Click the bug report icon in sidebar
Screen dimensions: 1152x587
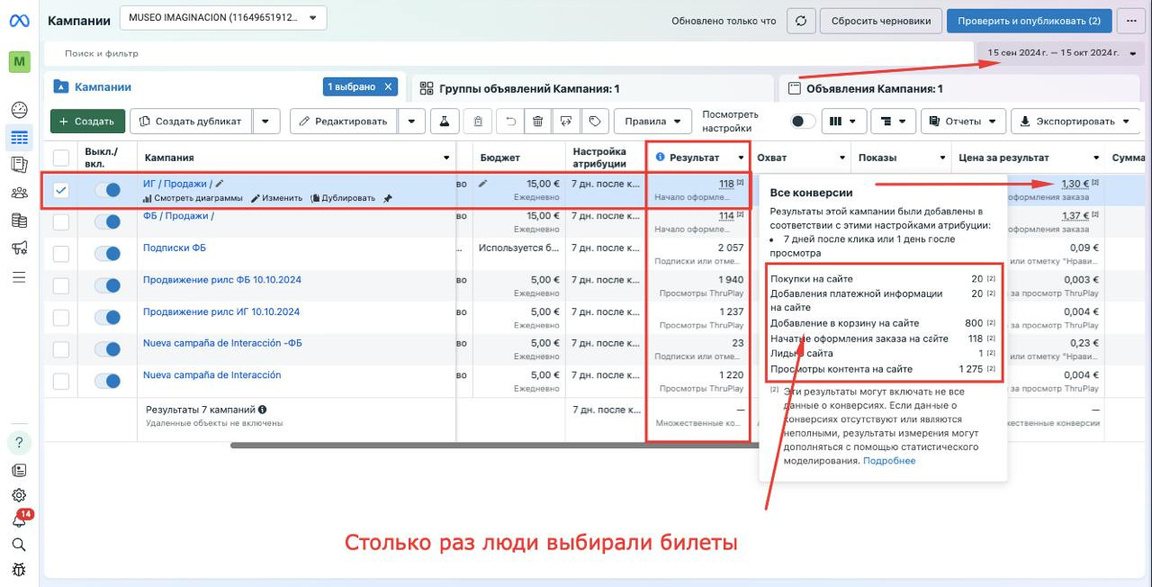coord(19,569)
